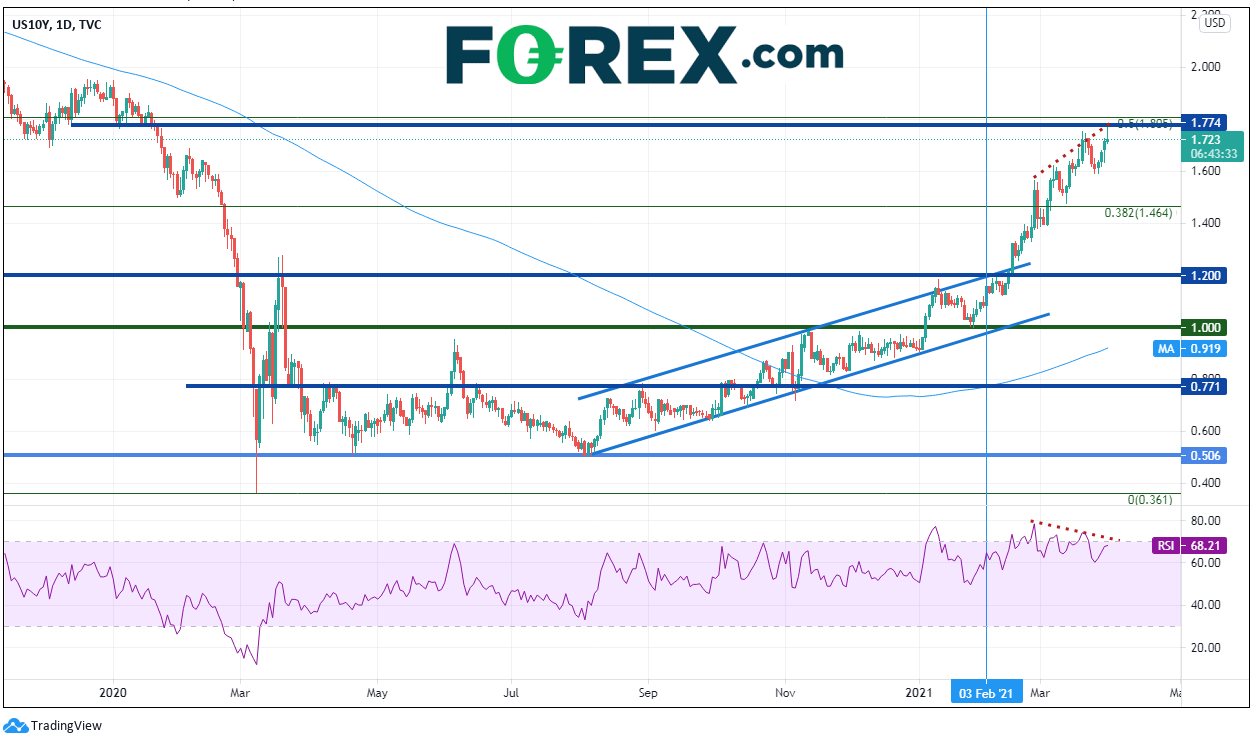This screenshot has height=744, width=1256.
Task: Open the USD currency selector
Action: (x=1214, y=23)
